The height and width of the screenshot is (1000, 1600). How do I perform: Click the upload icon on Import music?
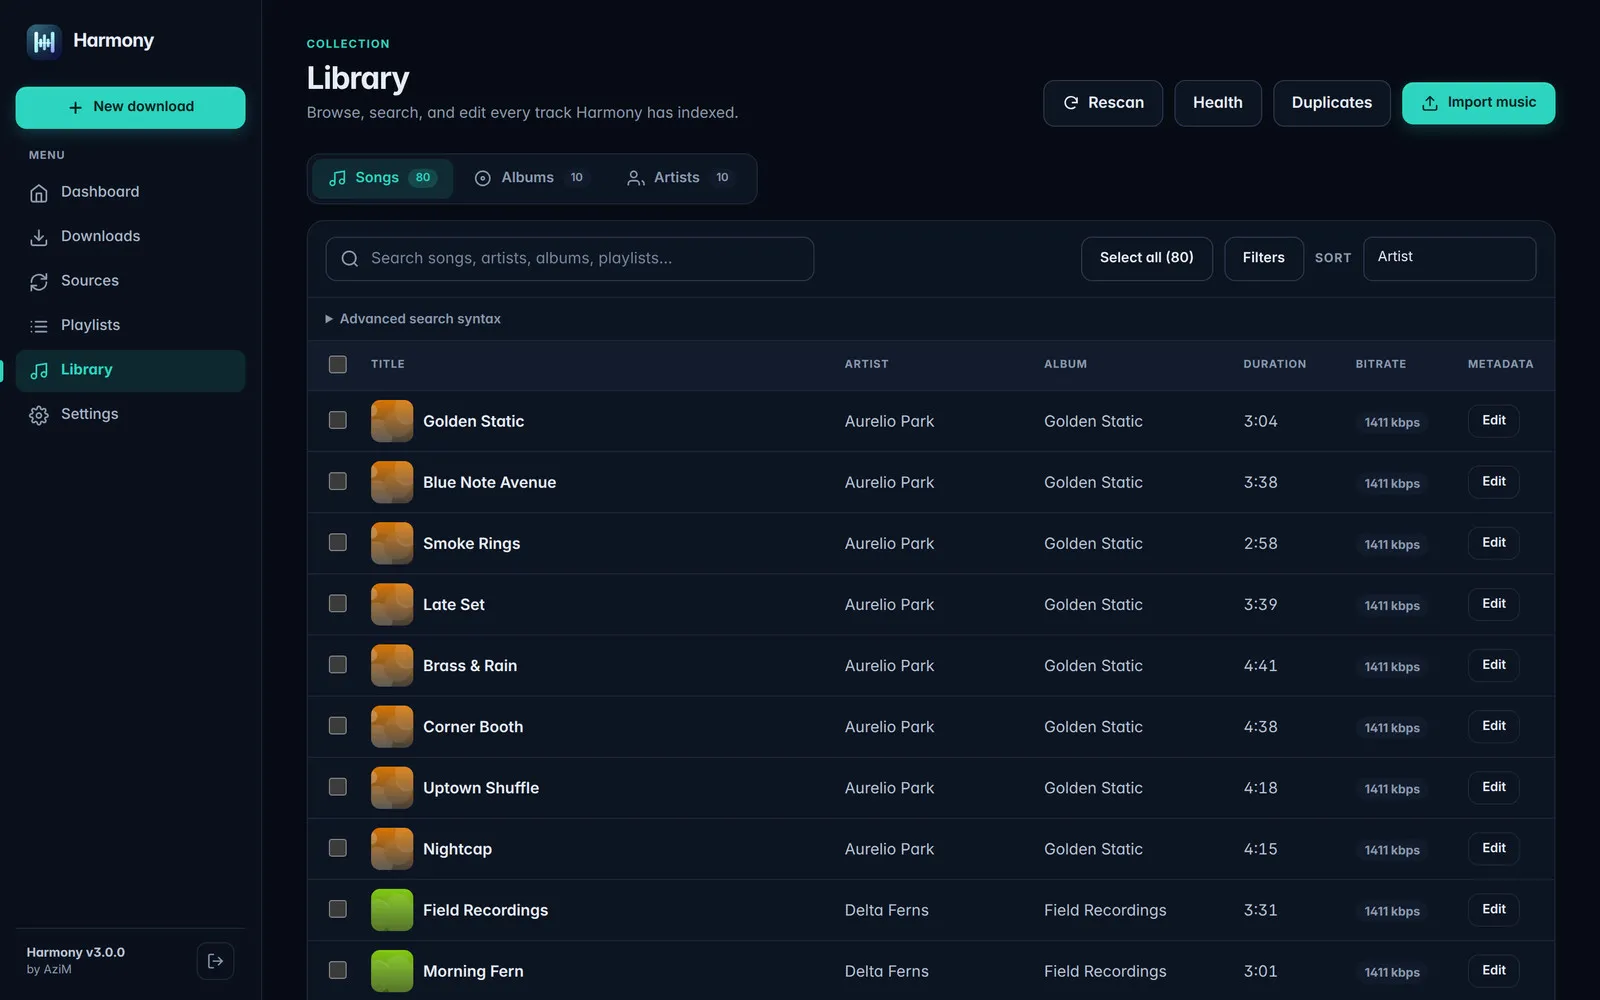click(x=1430, y=103)
